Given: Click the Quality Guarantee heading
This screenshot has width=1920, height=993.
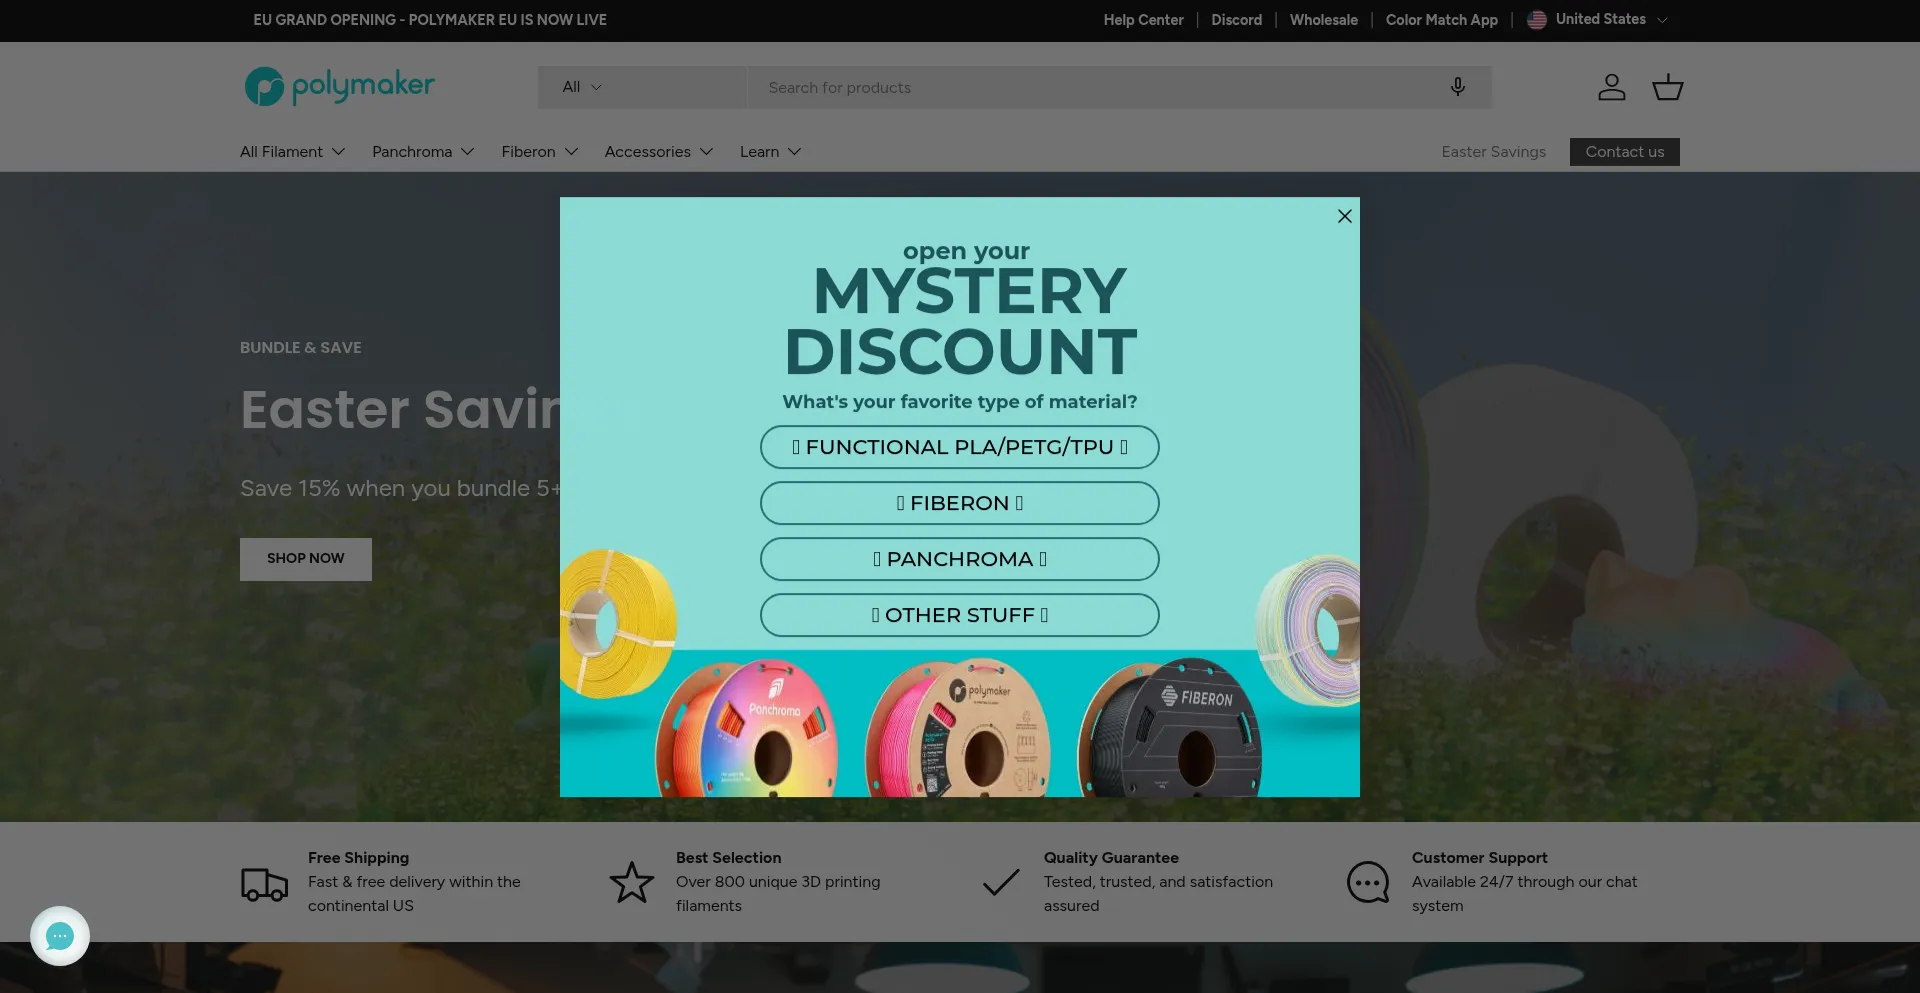Looking at the screenshot, I should (x=1111, y=858).
